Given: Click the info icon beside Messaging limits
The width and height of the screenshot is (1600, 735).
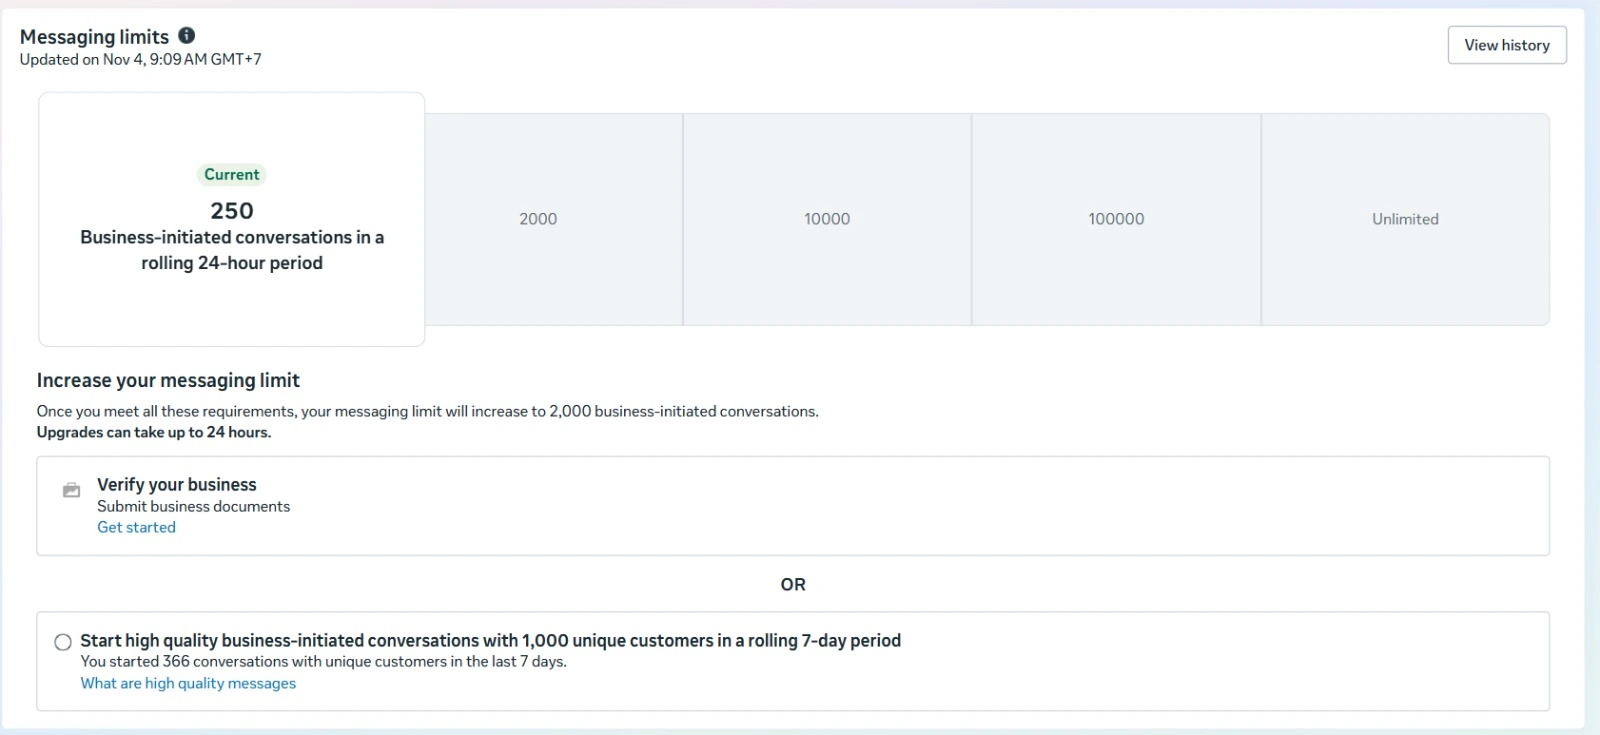Looking at the screenshot, I should click(x=187, y=36).
